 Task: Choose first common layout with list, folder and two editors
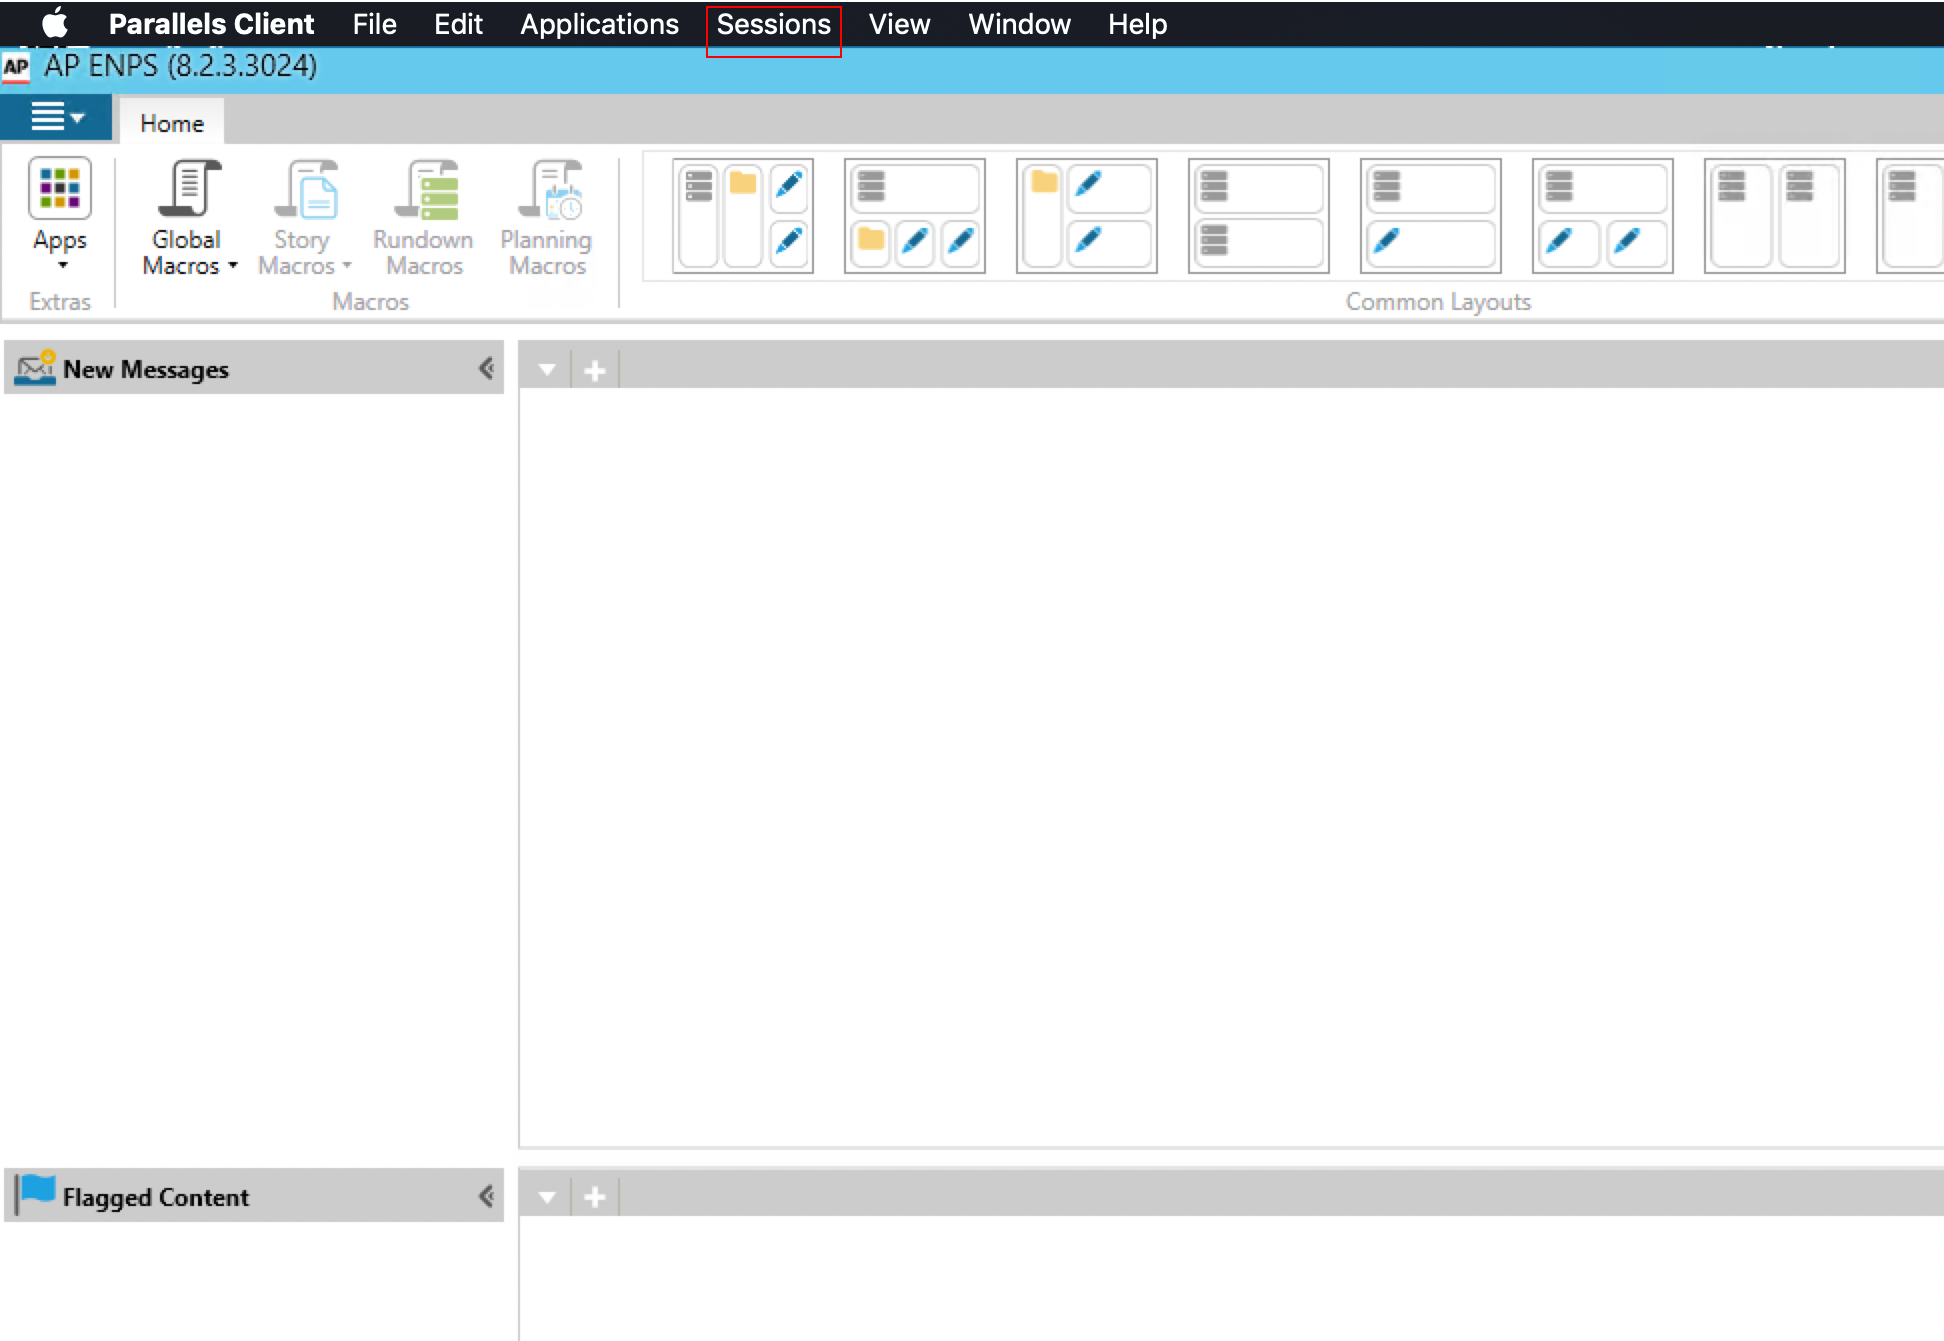pos(743,215)
